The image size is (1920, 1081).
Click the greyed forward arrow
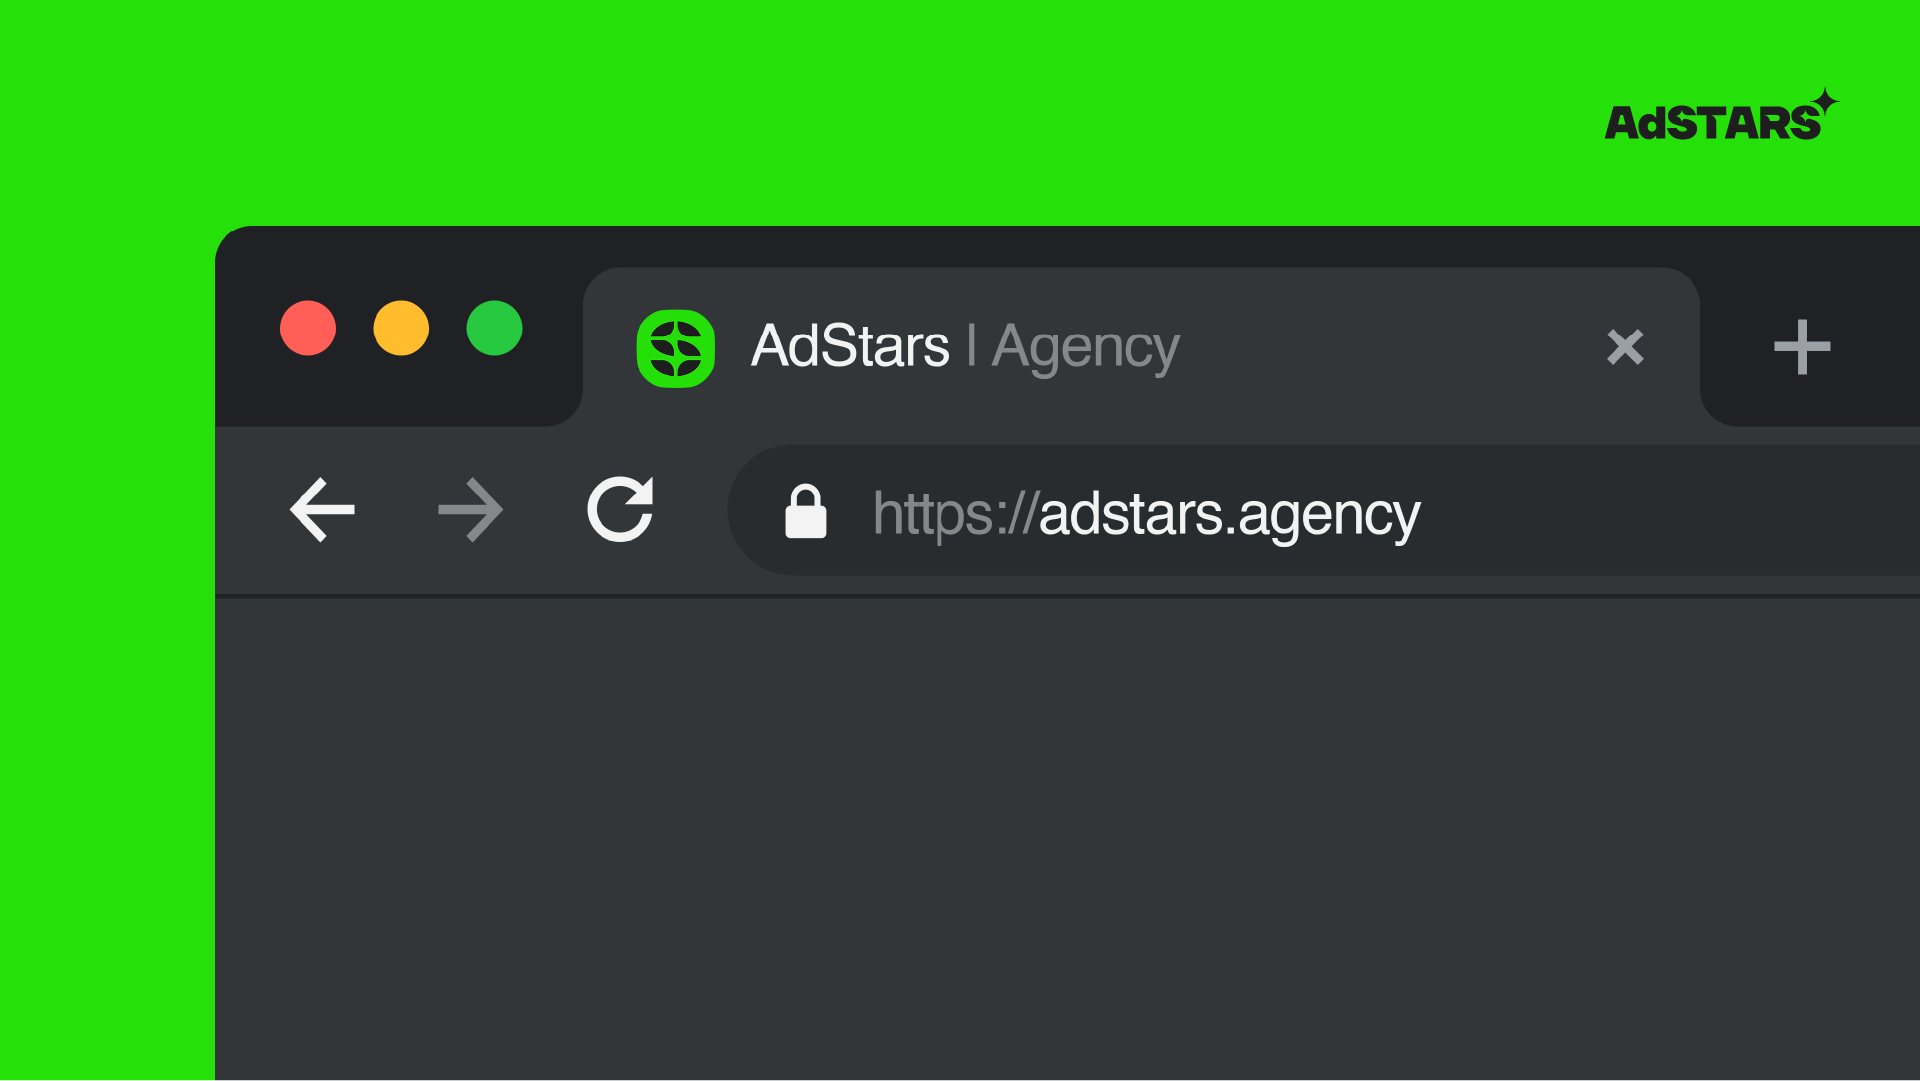(x=470, y=510)
